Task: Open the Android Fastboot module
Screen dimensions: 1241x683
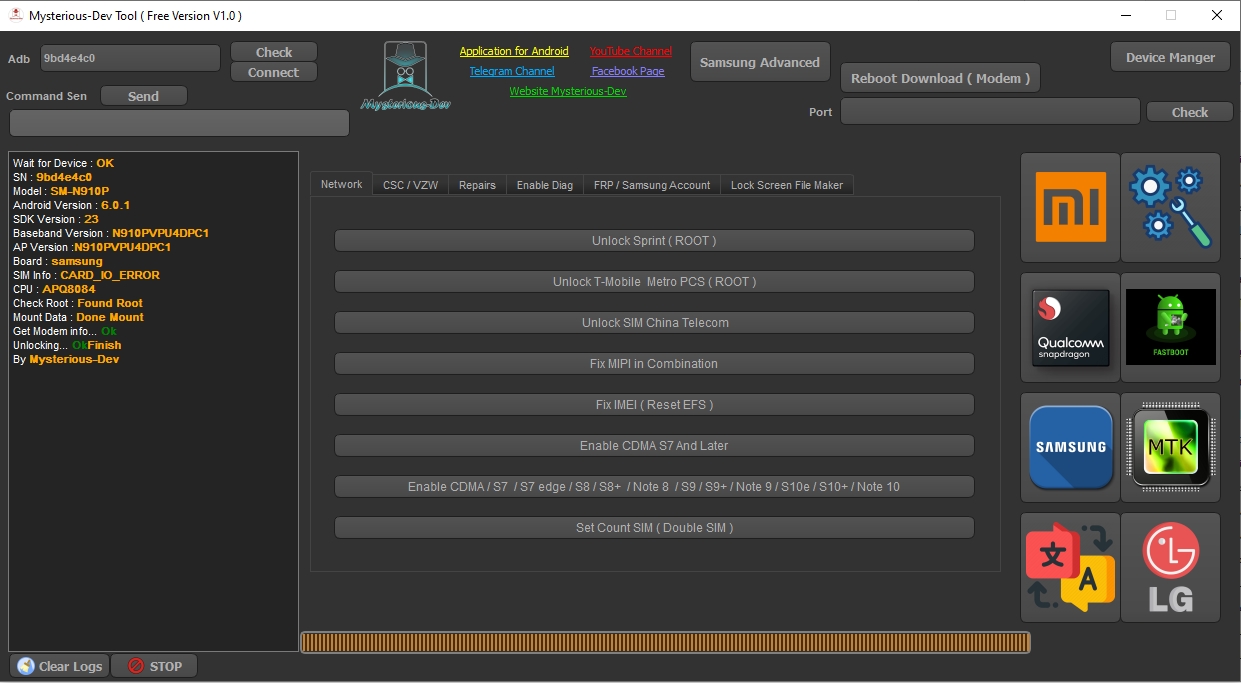Action: pyautogui.click(x=1170, y=327)
